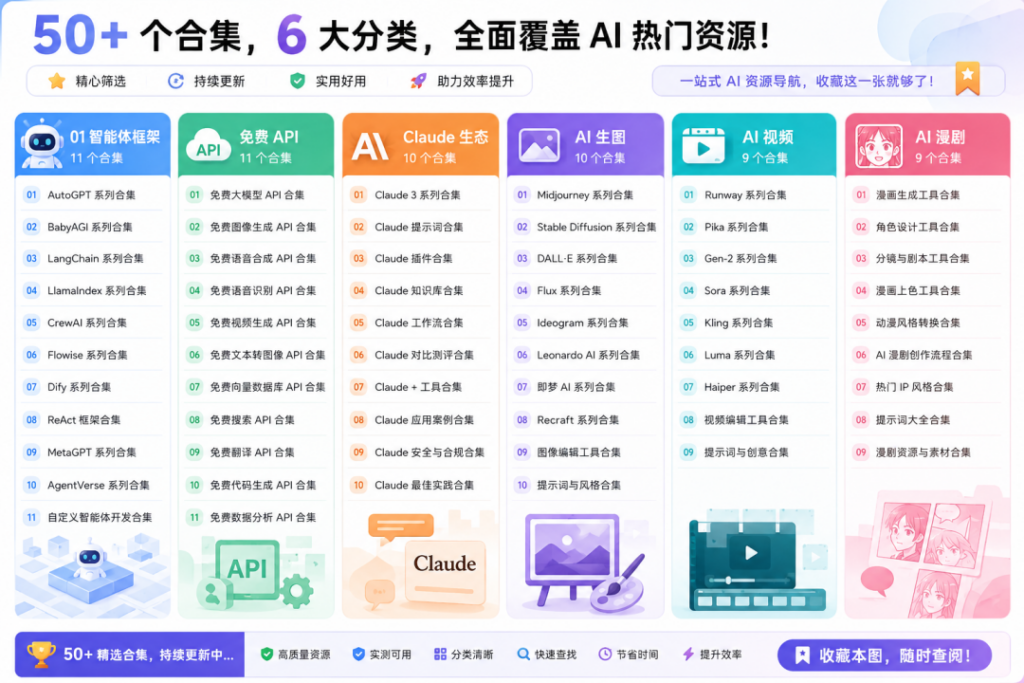The width and height of the screenshot is (1024, 683).
Task: Select Dify 系列合集 entry
Action: click(92, 387)
